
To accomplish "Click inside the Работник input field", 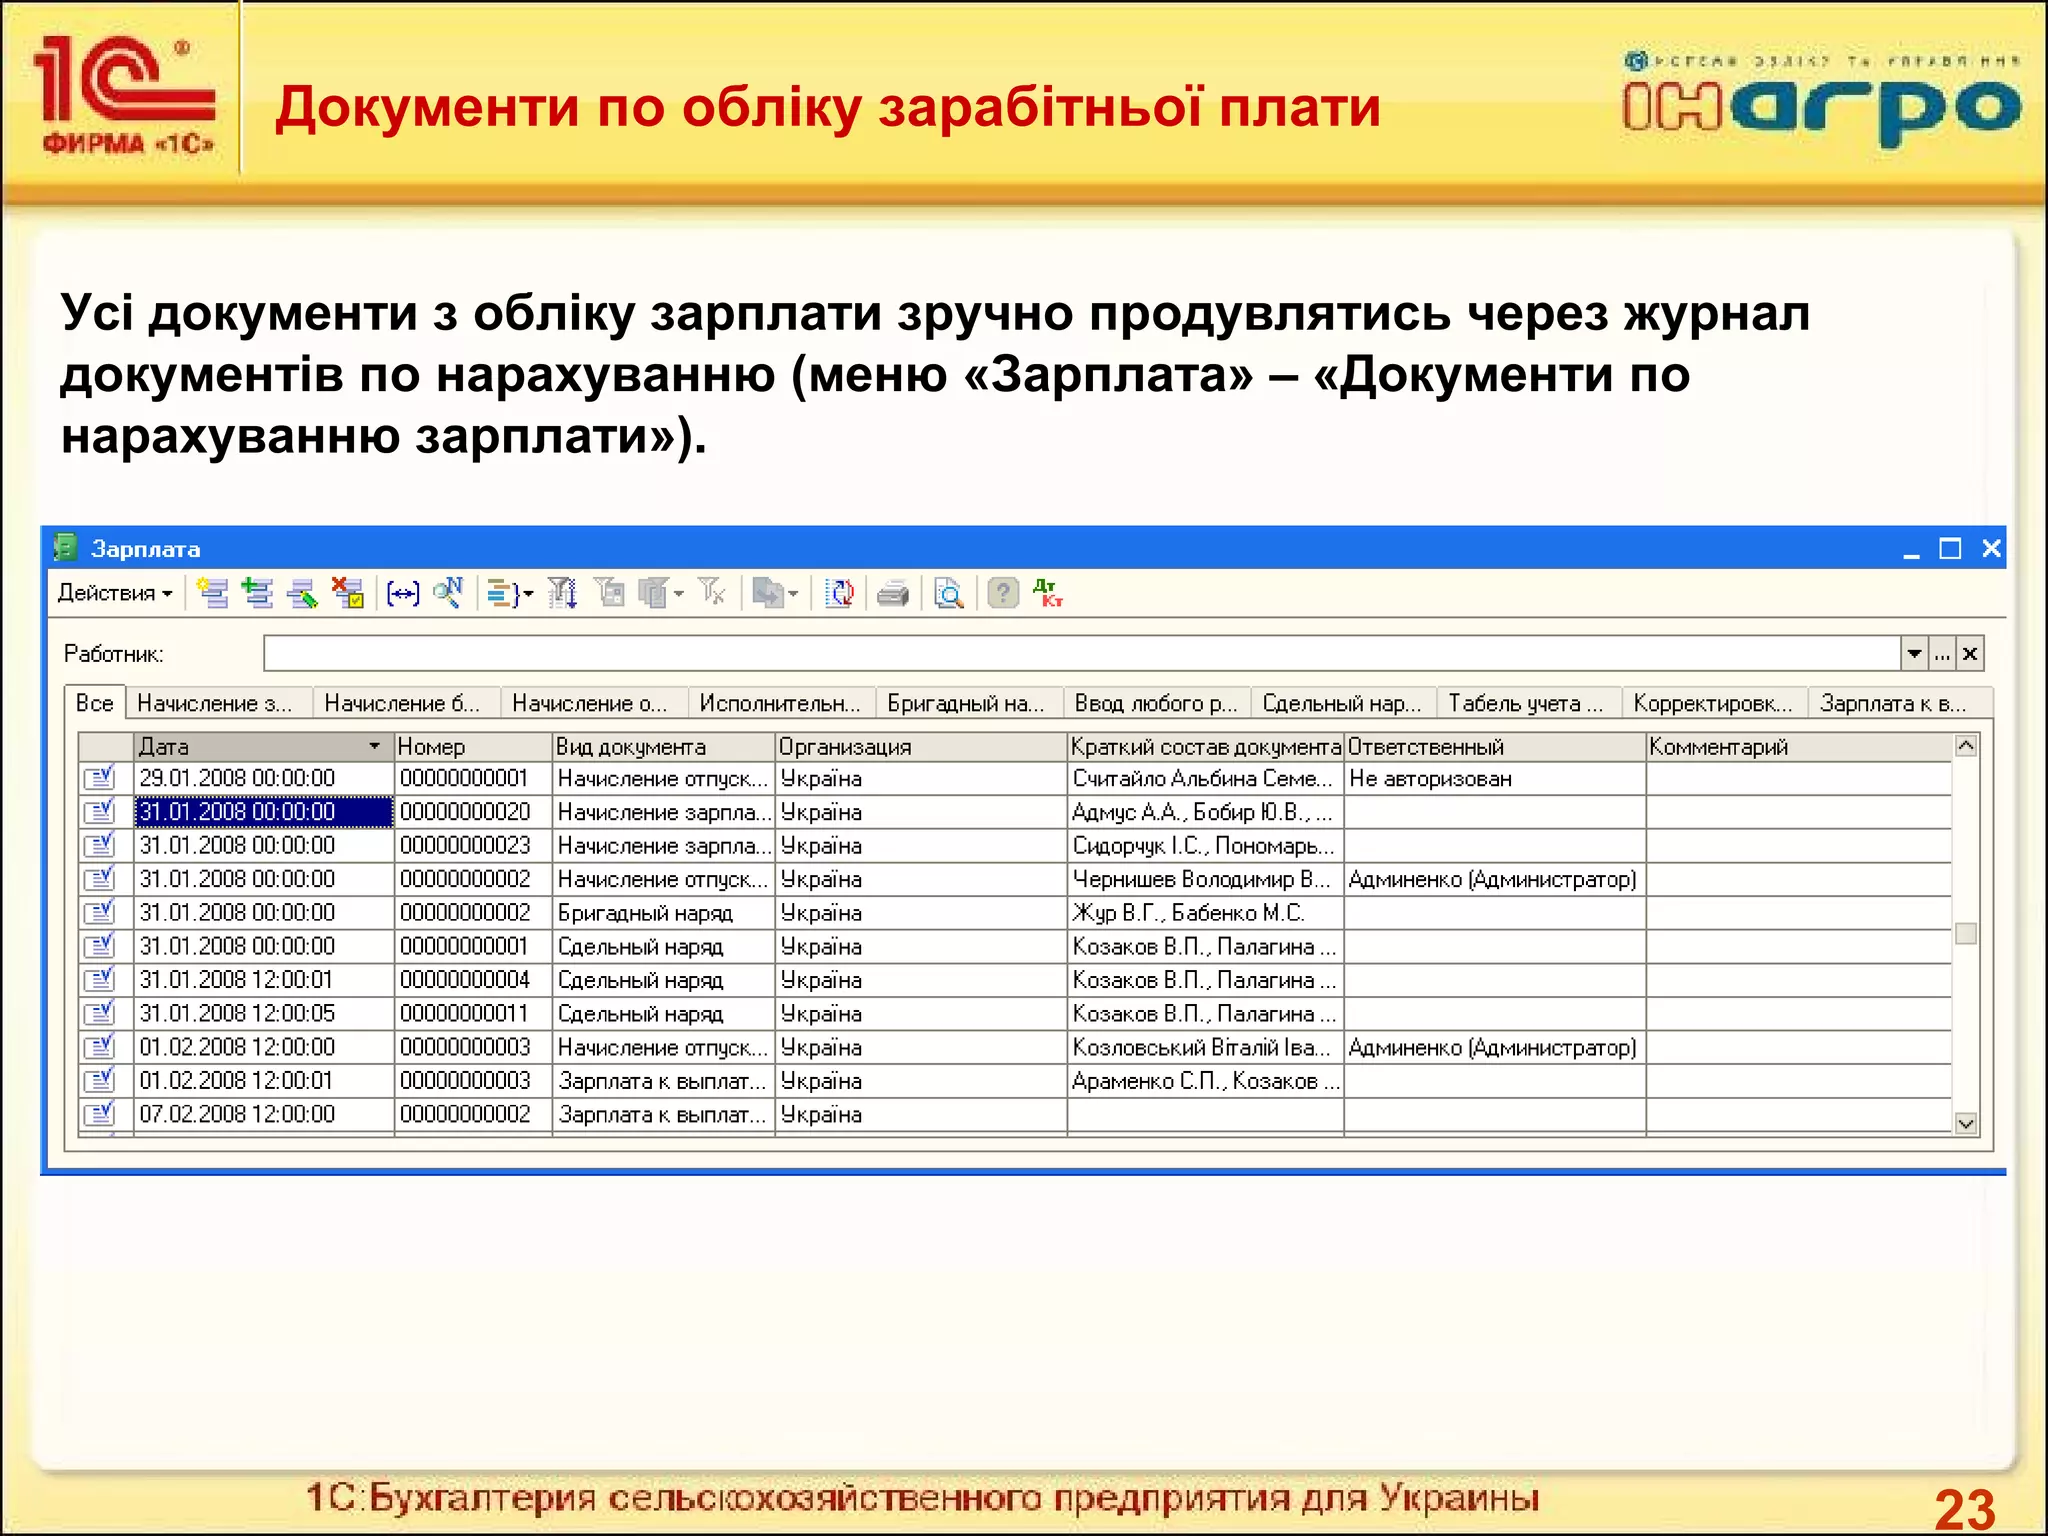I will (x=1081, y=654).
